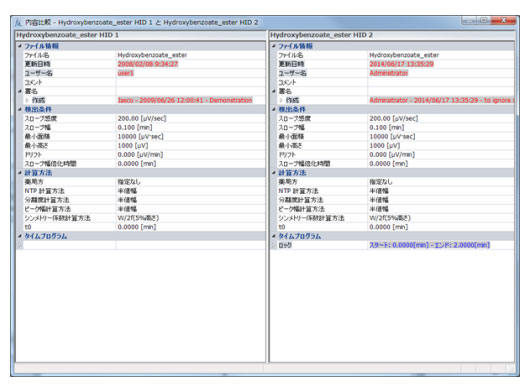Select 最小面積 value 10000 in HID 1
Screen dimensions: 530x392
click(140, 137)
